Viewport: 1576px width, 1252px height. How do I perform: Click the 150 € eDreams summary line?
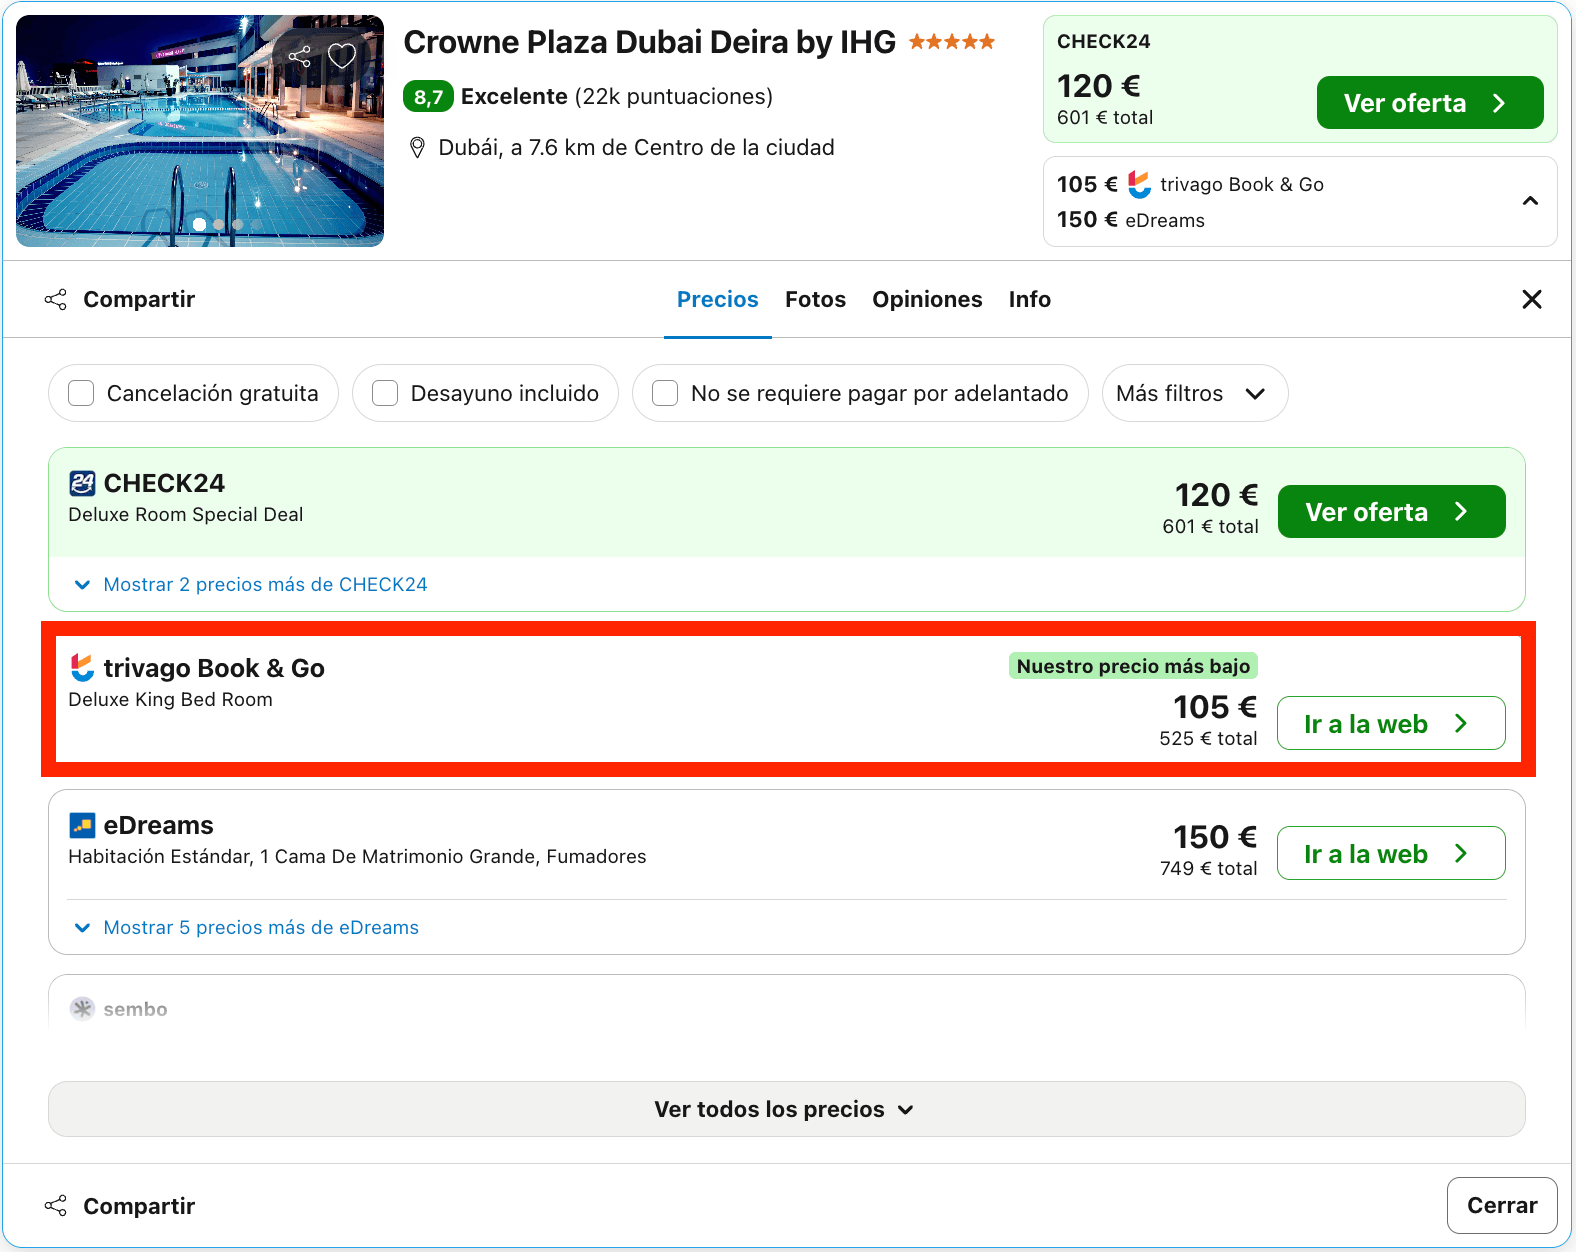tap(1131, 220)
